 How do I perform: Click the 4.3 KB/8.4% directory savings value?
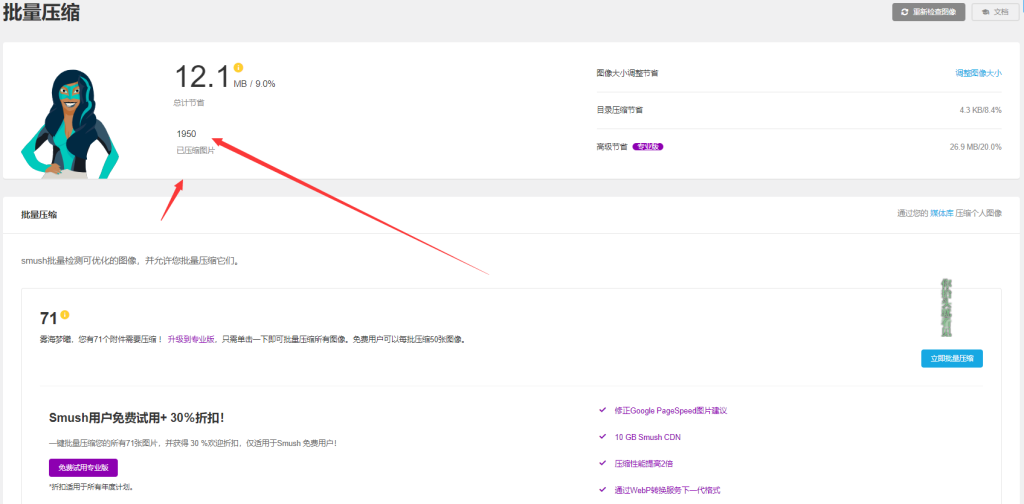pos(980,110)
